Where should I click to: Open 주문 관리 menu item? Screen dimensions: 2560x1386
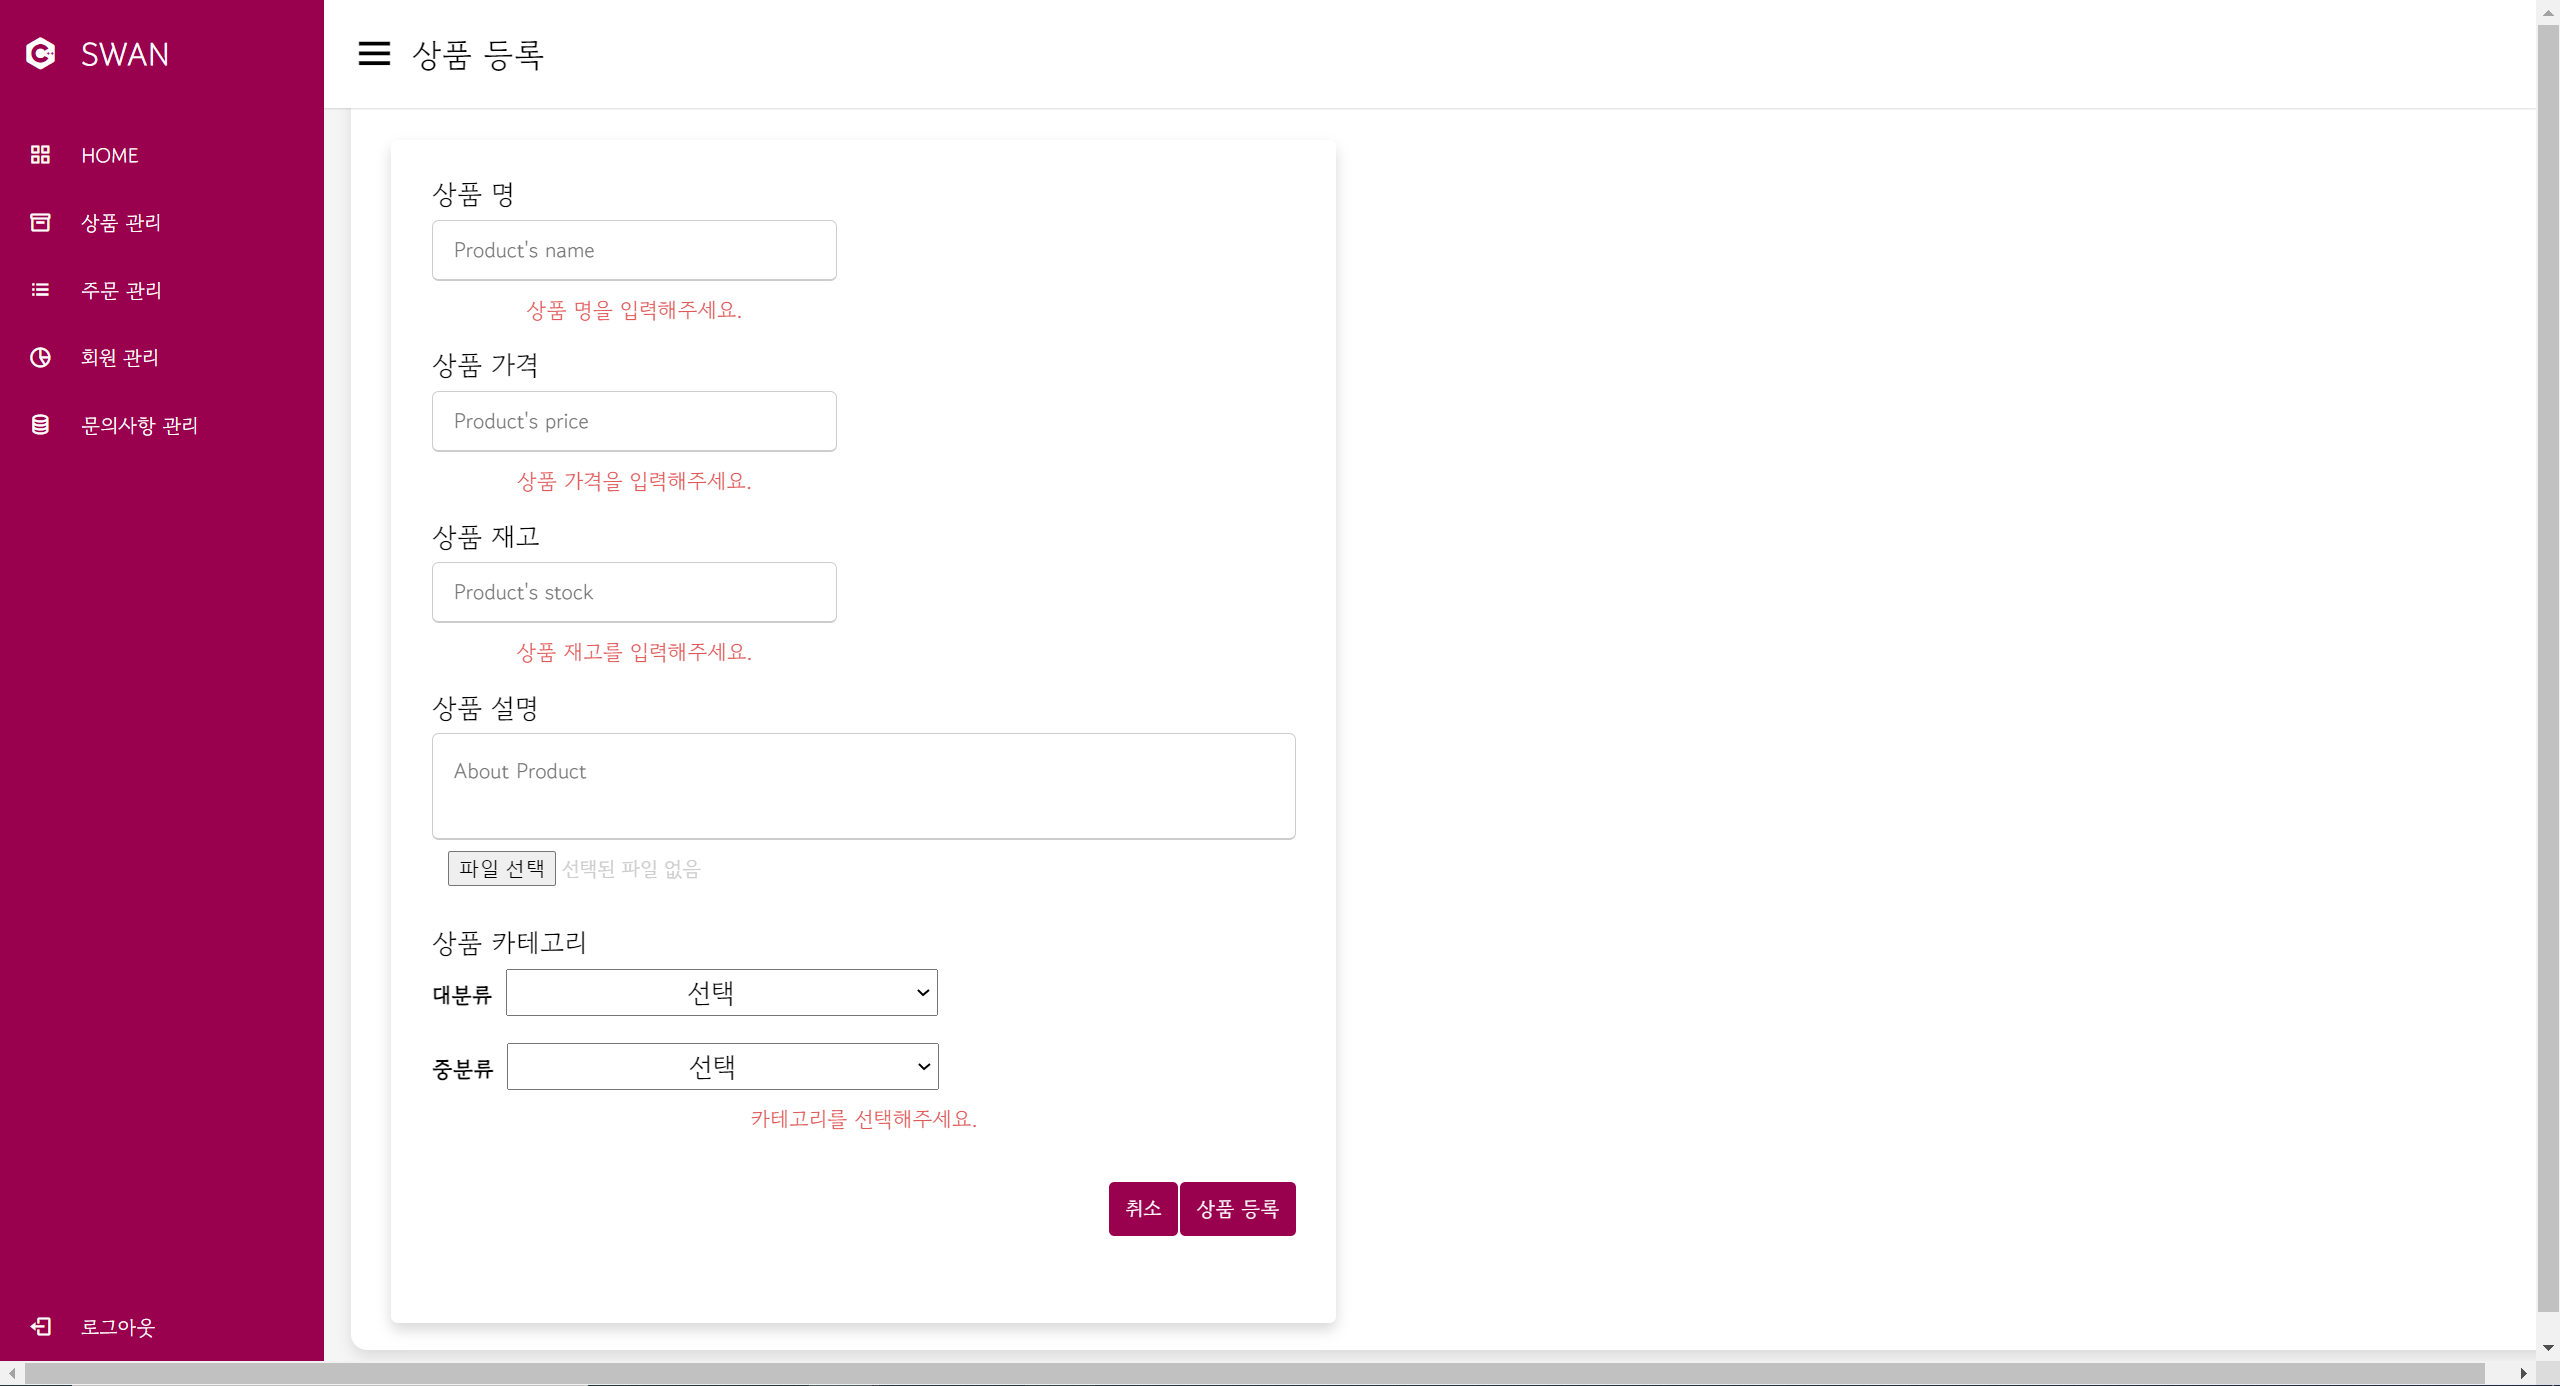click(121, 290)
